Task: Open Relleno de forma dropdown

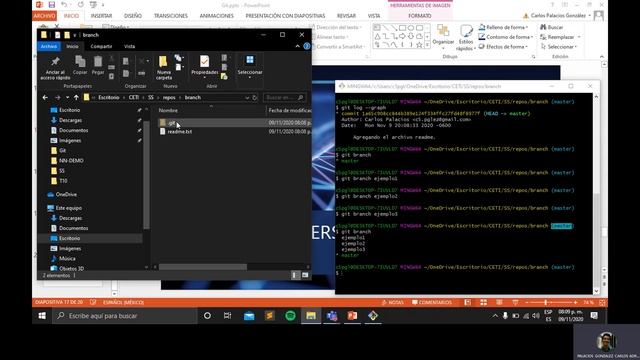Action: click(x=504, y=27)
